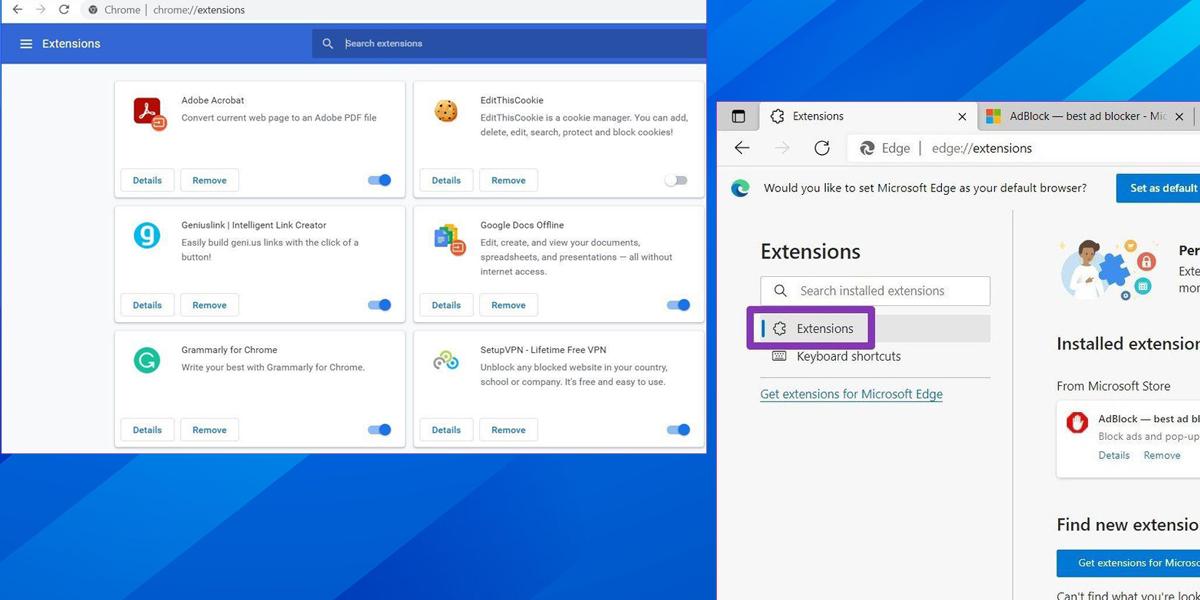The height and width of the screenshot is (600, 1200).
Task: Refresh the Edge extensions page
Action: (x=822, y=148)
